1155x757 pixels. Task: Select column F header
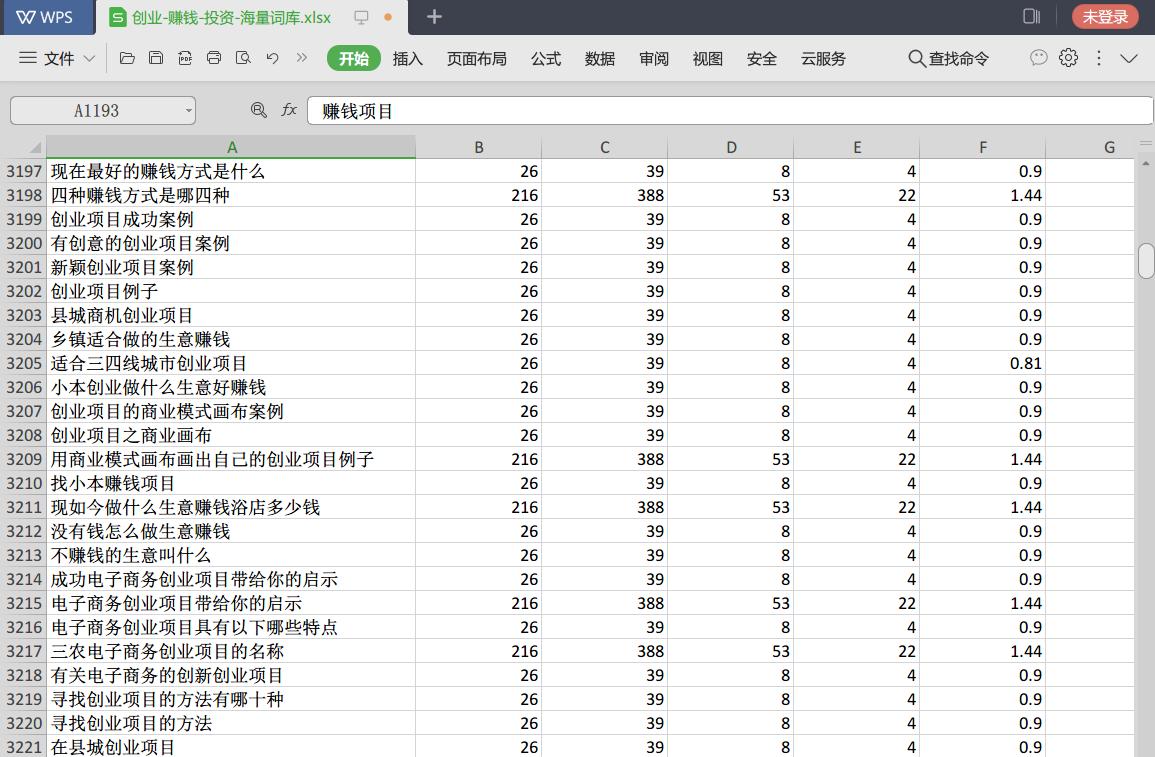pos(983,147)
